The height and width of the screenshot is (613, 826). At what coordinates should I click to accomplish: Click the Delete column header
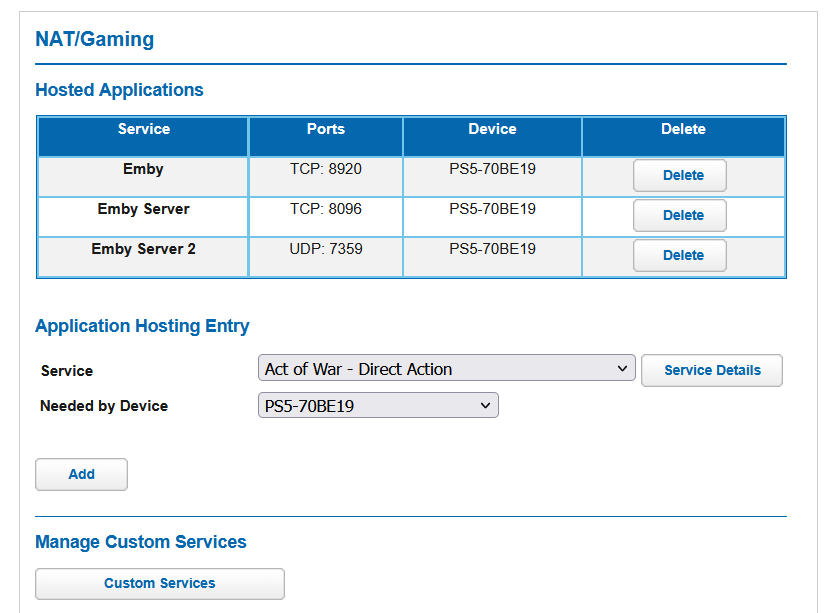(683, 129)
